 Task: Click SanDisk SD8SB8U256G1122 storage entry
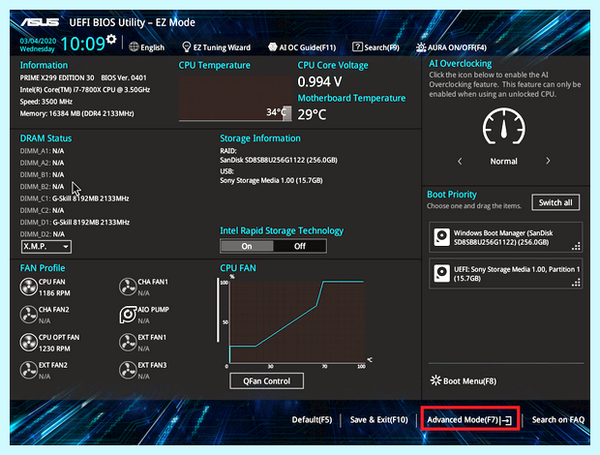point(279,160)
